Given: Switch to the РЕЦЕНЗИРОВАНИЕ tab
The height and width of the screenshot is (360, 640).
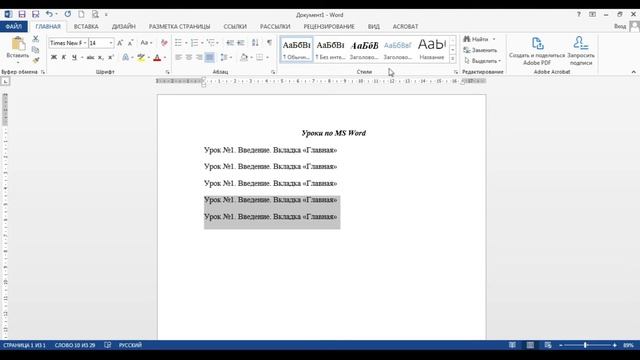Looking at the screenshot, I should click(329, 27).
